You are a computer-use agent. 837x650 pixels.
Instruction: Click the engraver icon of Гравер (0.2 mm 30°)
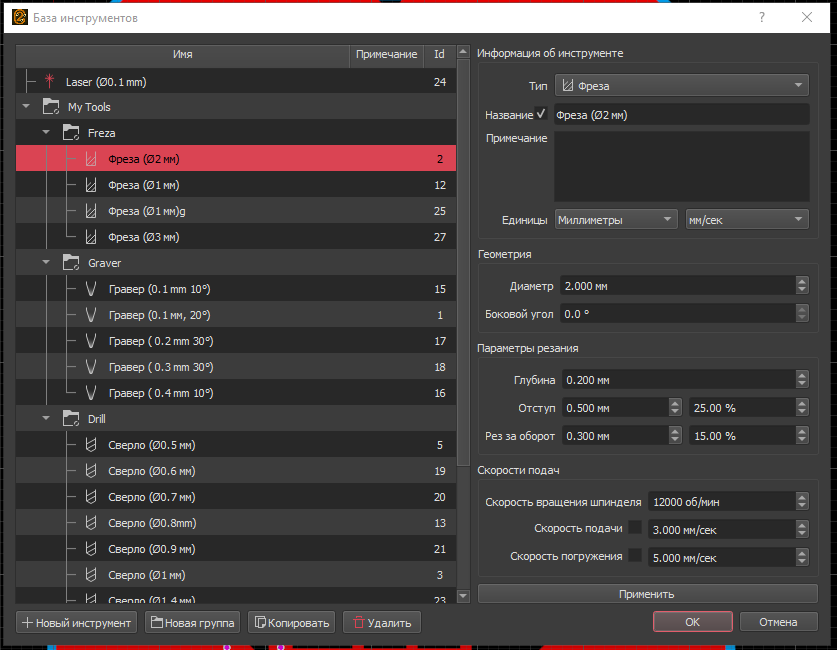[x=91, y=341]
